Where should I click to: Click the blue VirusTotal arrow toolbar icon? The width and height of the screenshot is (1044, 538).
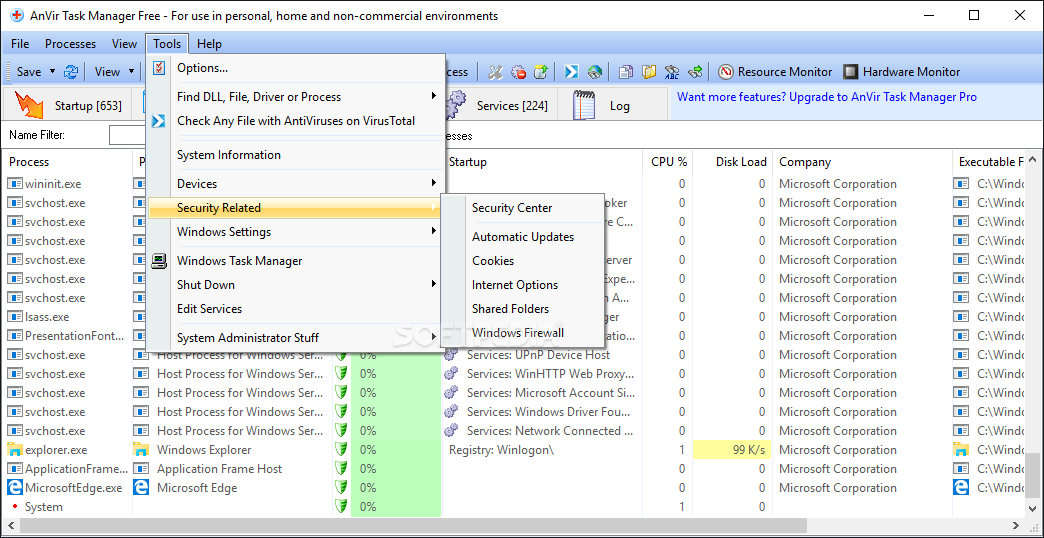[571, 72]
